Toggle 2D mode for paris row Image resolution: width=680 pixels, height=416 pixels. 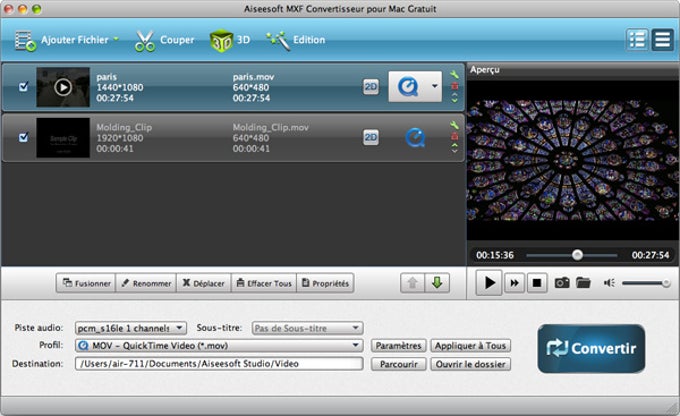[371, 87]
